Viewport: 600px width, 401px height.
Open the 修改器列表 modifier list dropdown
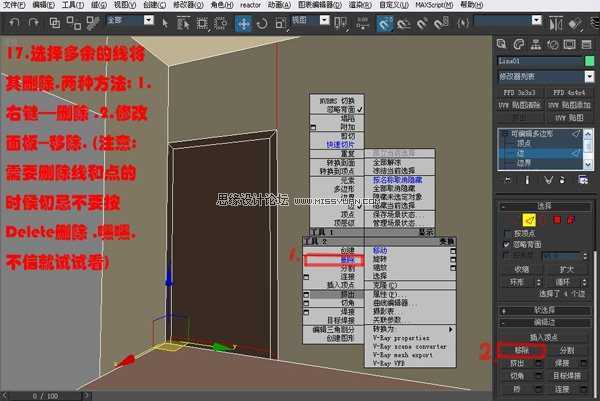(589, 77)
